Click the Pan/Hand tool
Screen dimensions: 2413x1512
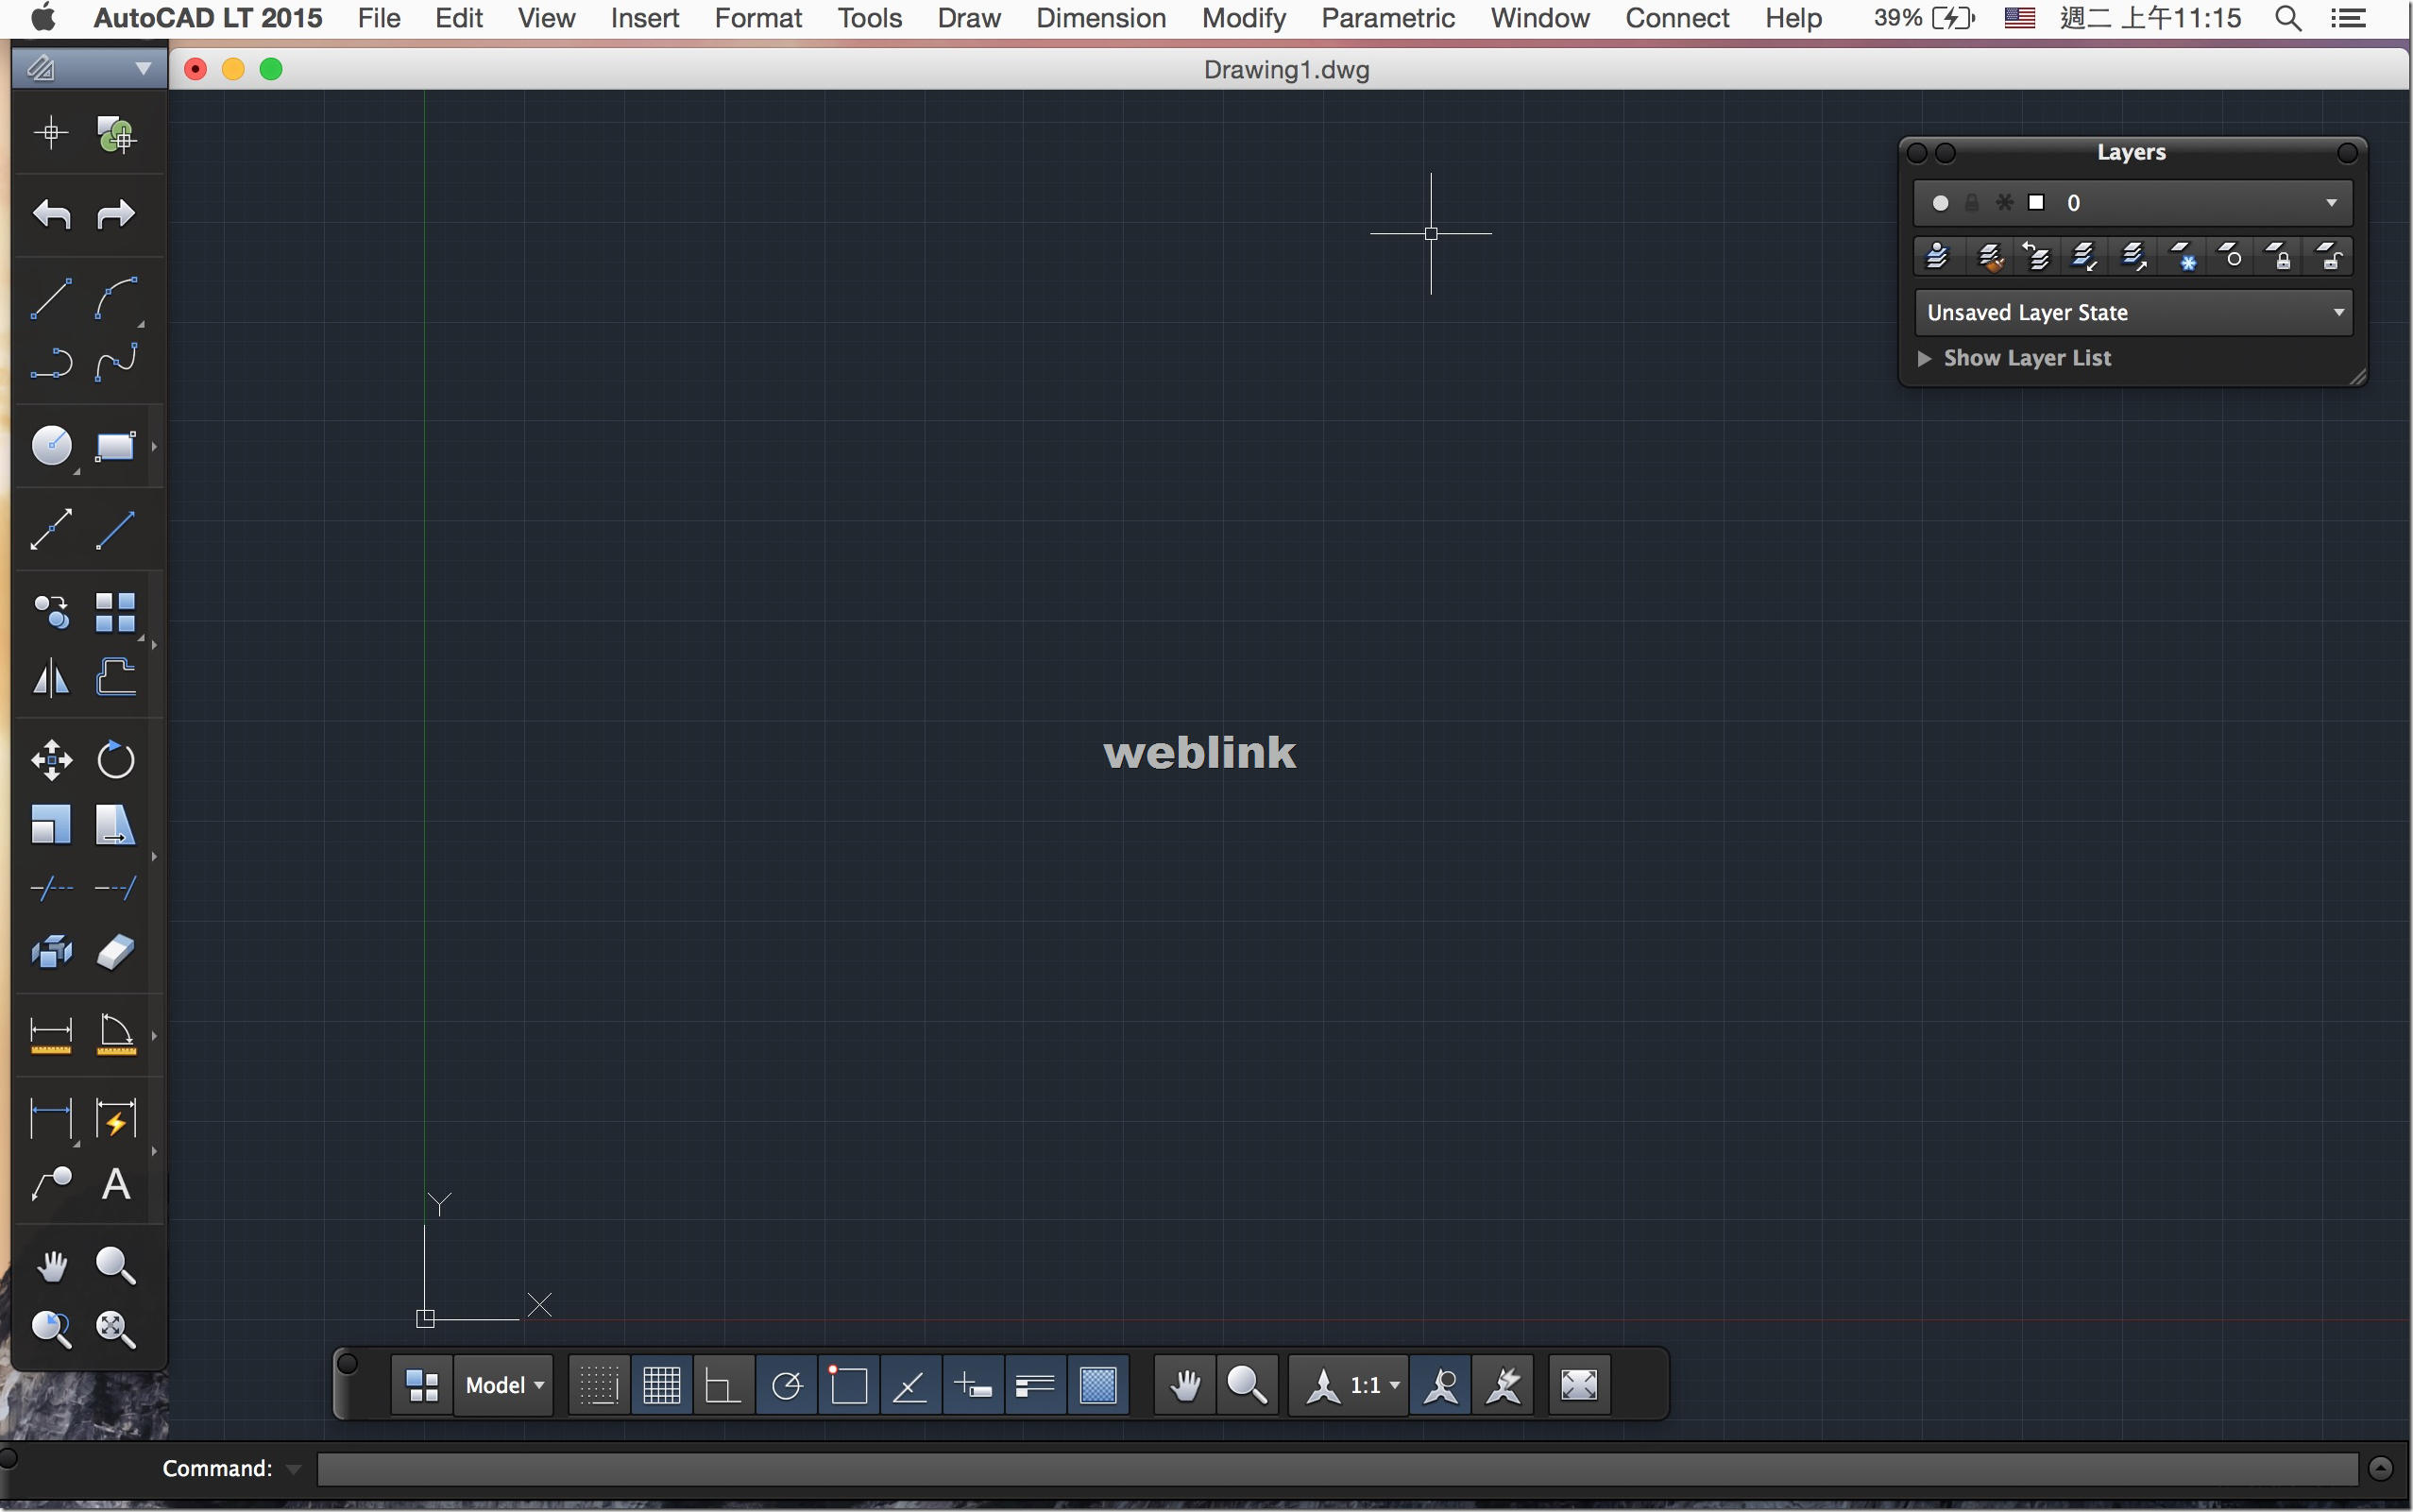[x=52, y=1265]
